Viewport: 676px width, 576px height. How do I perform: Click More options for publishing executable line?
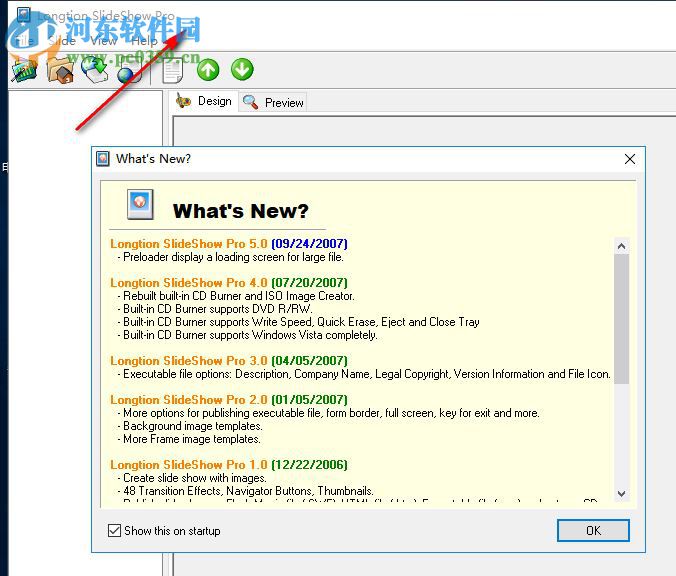pos(329,413)
